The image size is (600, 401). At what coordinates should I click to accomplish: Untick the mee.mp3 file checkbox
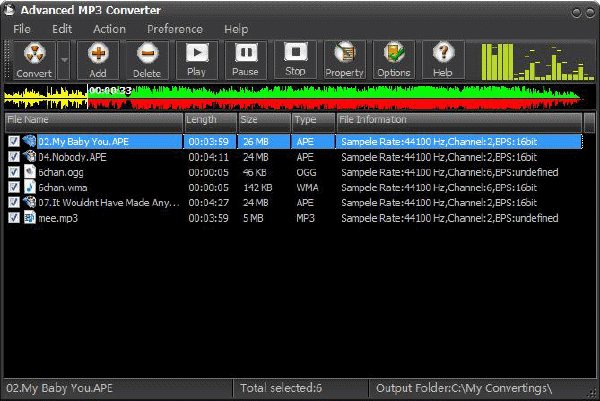click(14, 218)
